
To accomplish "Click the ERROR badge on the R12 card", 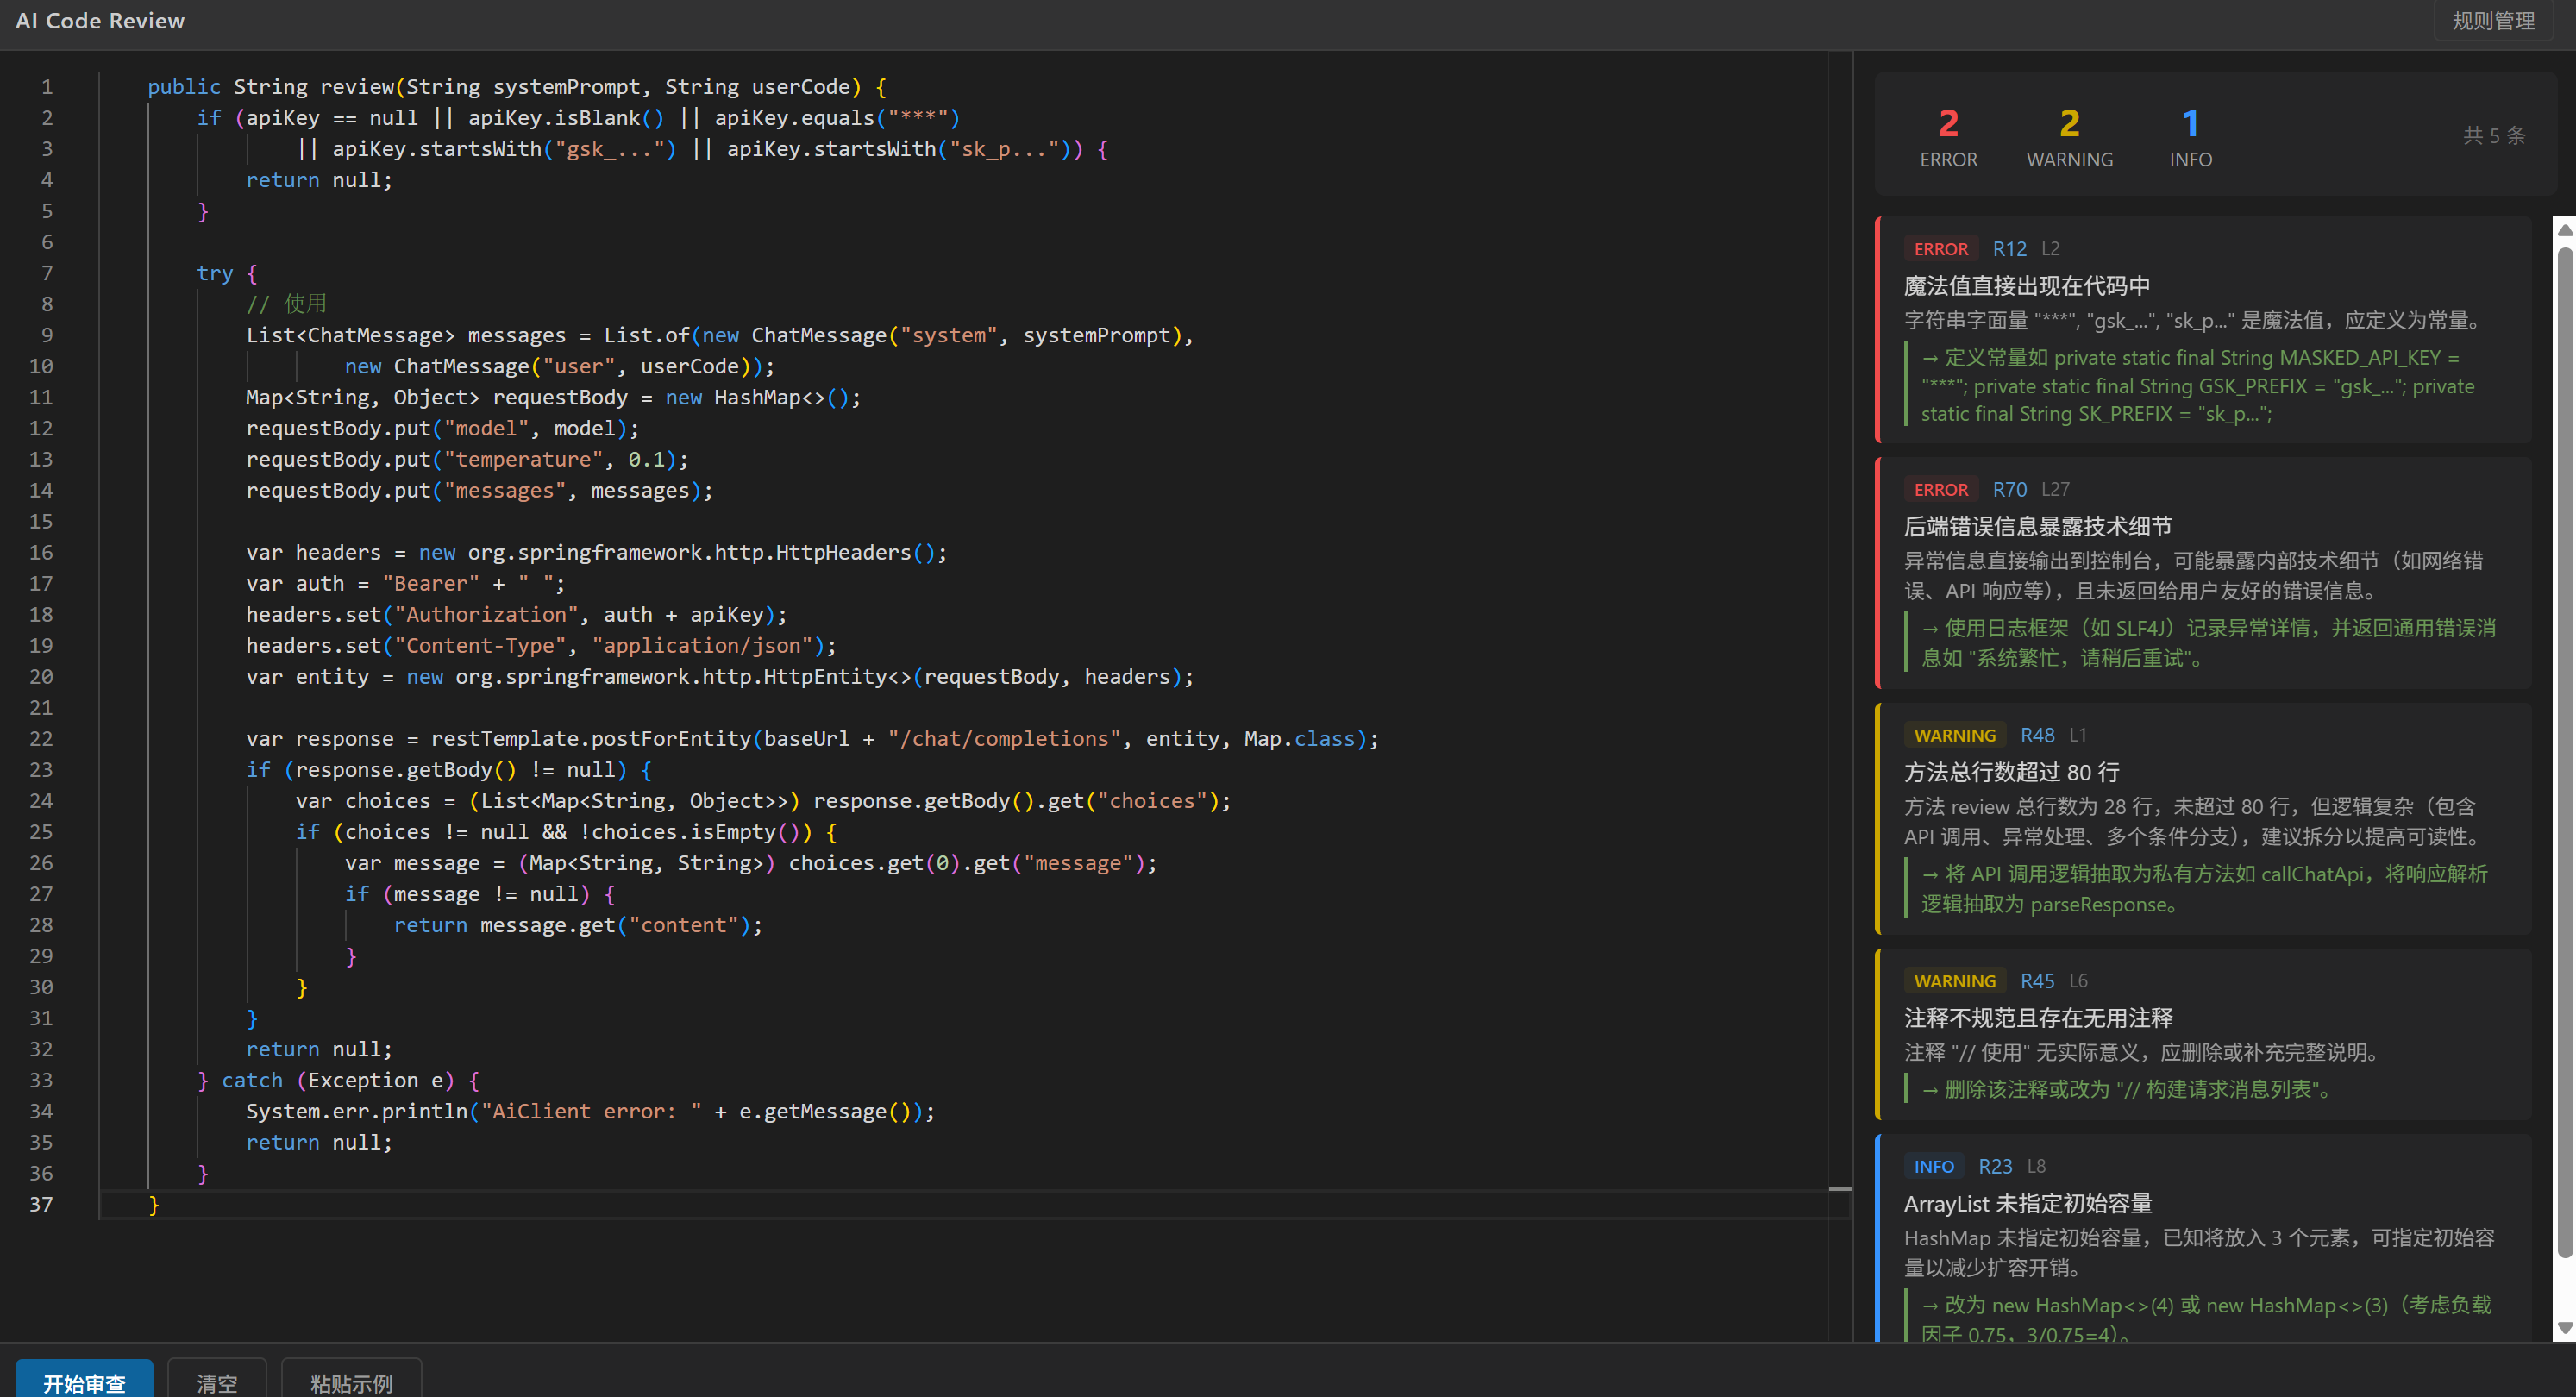I will (1941, 249).
